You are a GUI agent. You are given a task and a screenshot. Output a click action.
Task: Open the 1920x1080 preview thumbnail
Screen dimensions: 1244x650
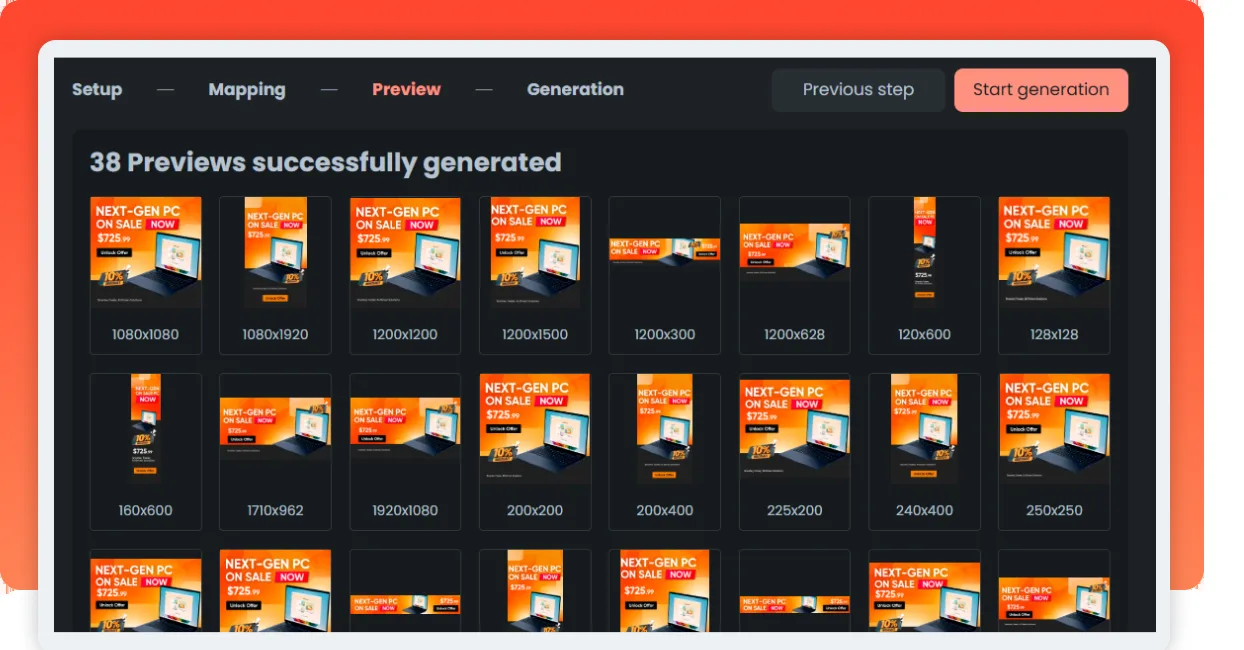(405, 429)
